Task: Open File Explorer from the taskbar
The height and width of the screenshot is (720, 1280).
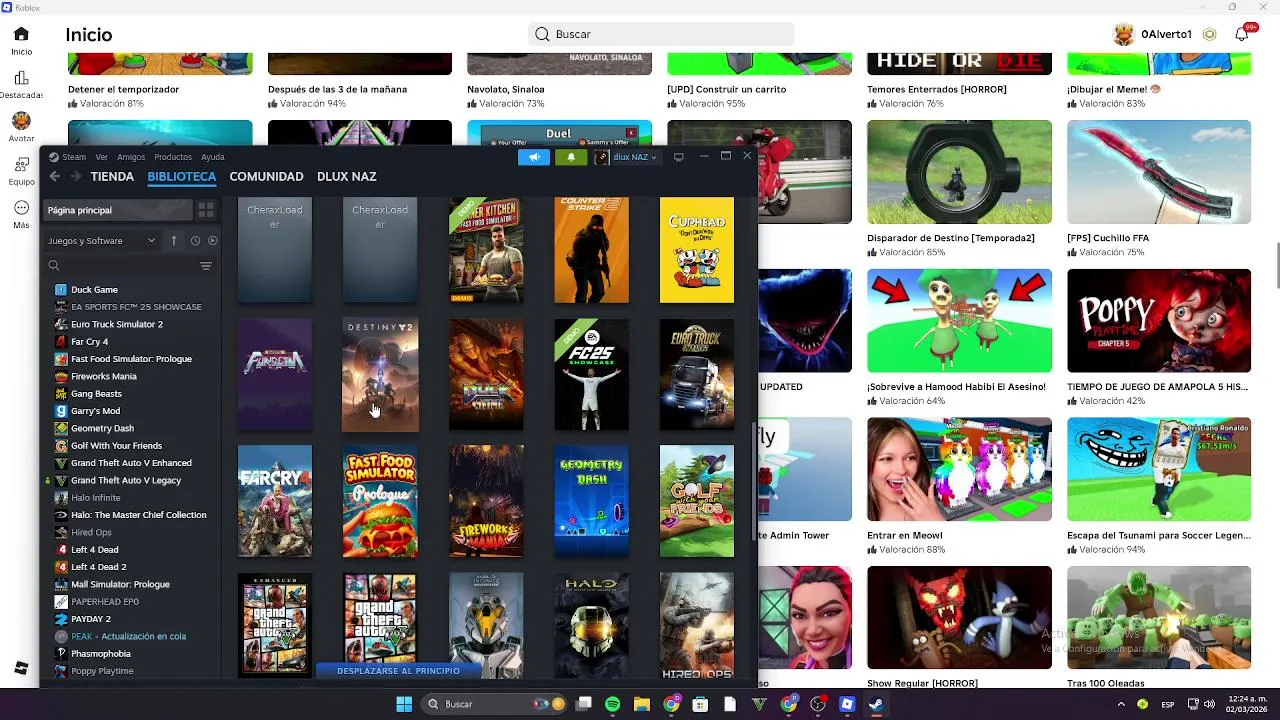Action: pyautogui.click(x=642, y=704)
